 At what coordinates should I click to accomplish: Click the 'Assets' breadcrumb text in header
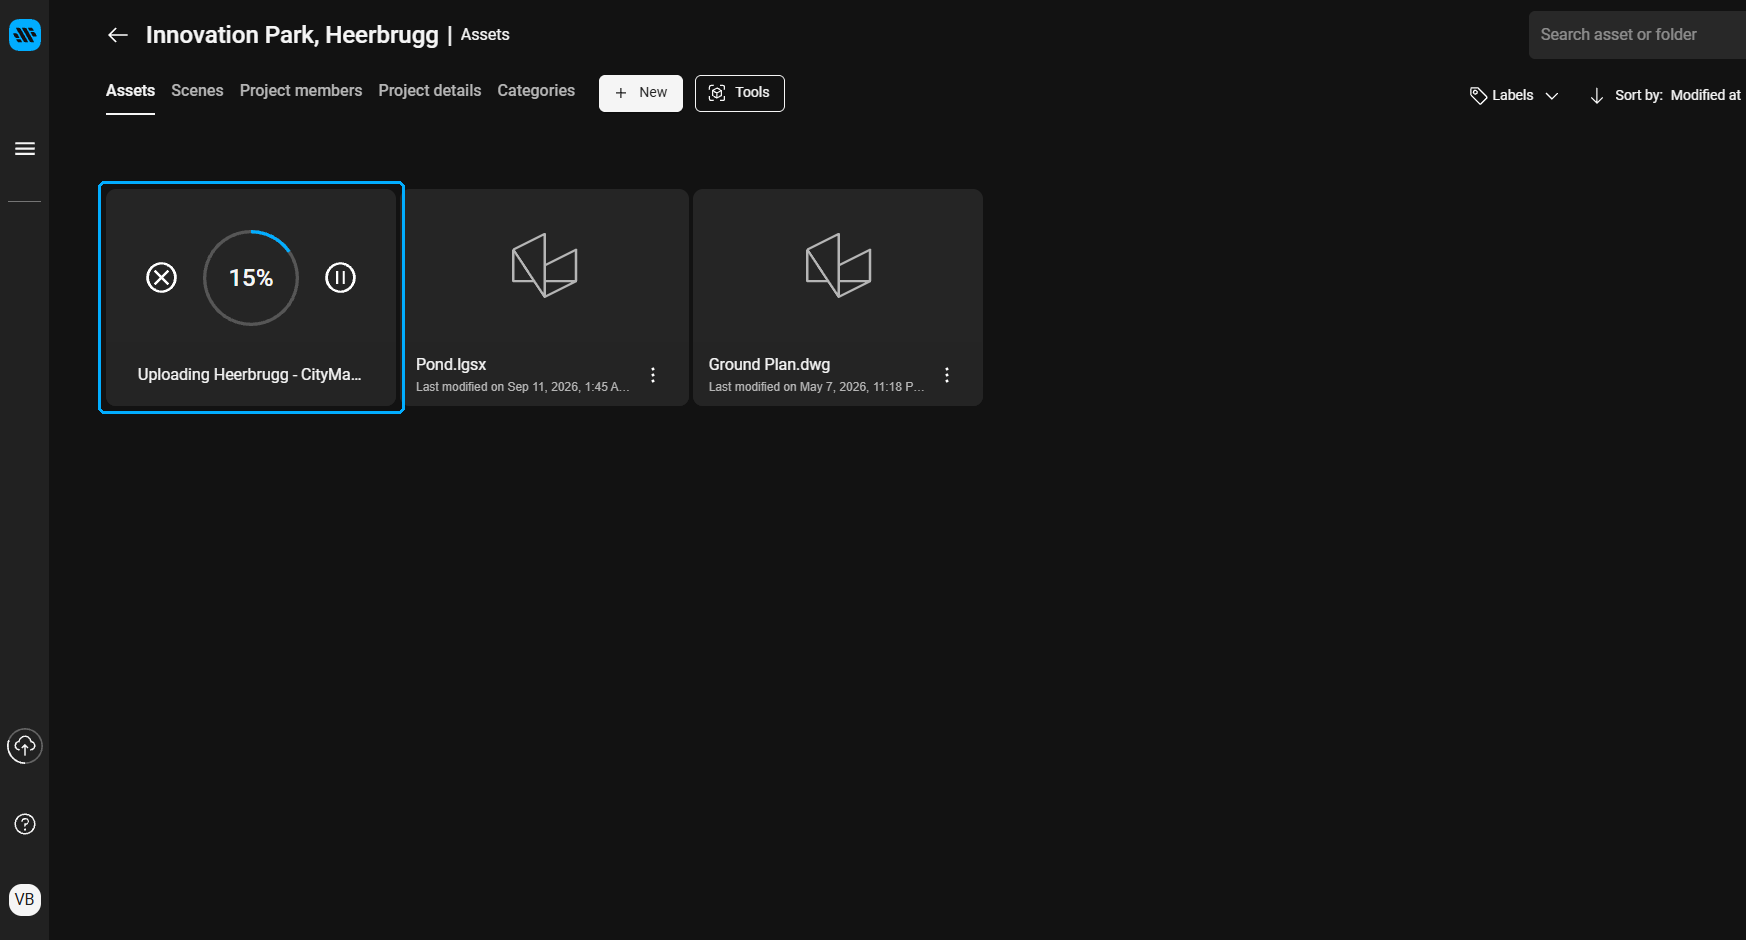(485, 35)
